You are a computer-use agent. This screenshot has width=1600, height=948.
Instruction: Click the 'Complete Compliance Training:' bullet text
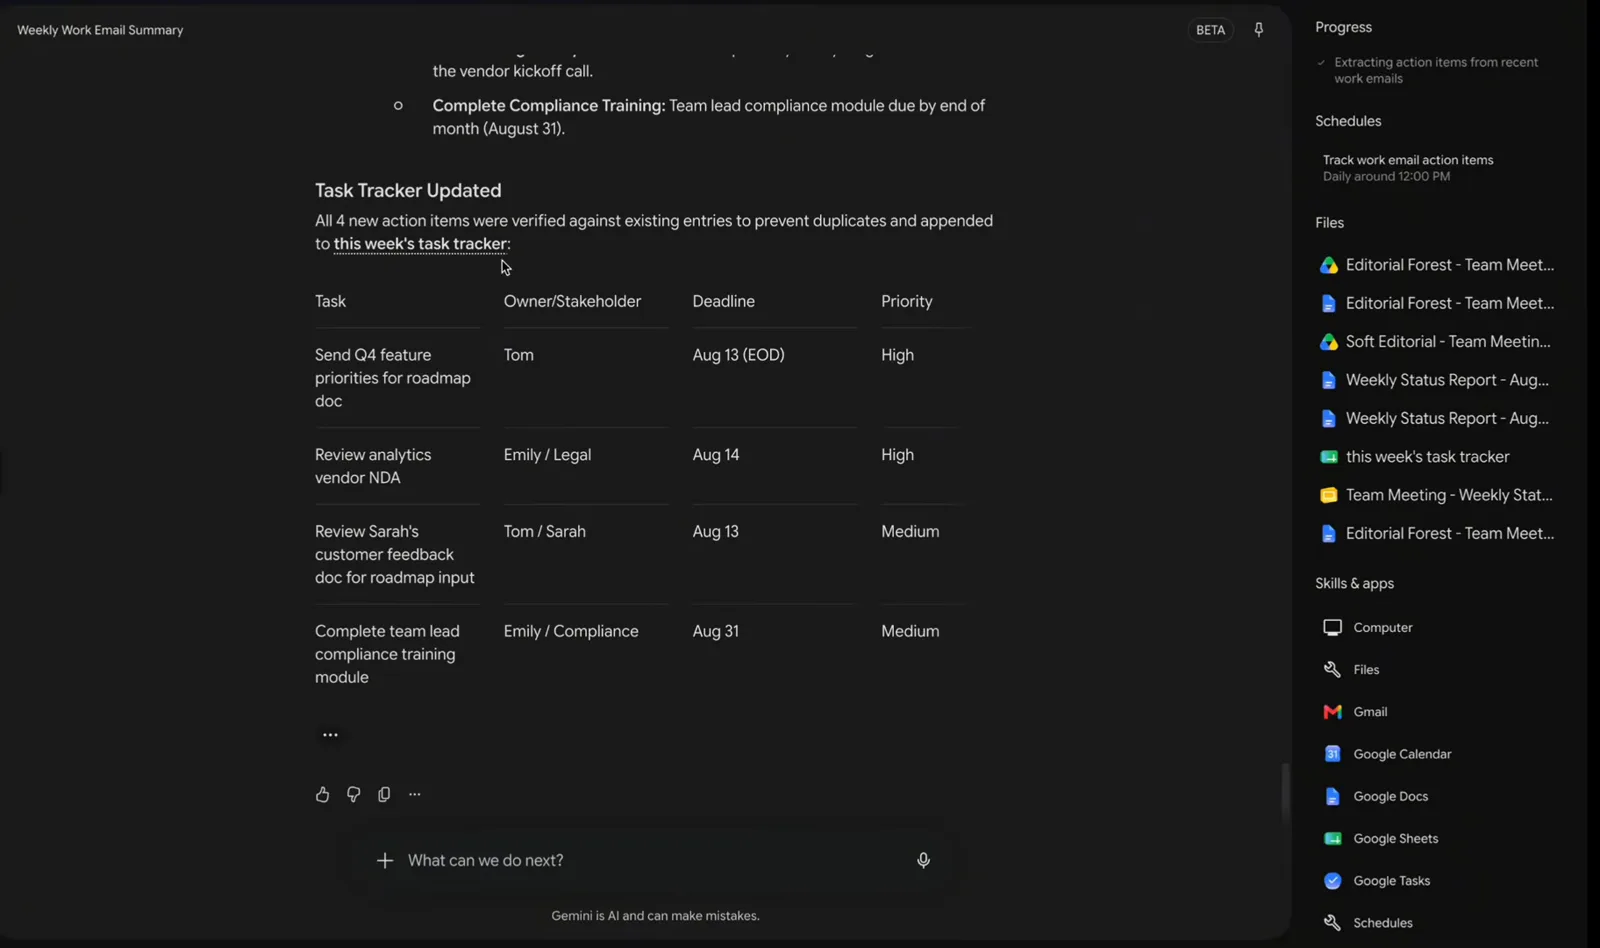click(548, 106)
